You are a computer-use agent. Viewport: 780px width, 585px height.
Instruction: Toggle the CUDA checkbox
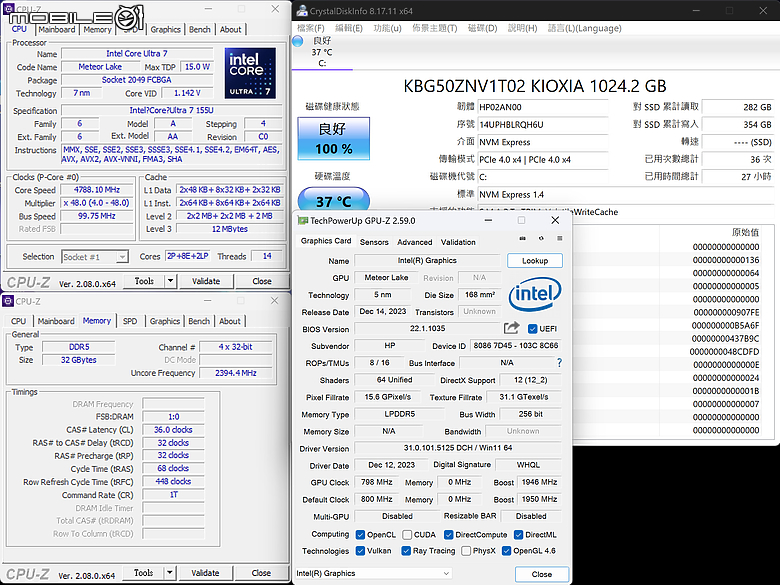[x=407, y=535]
